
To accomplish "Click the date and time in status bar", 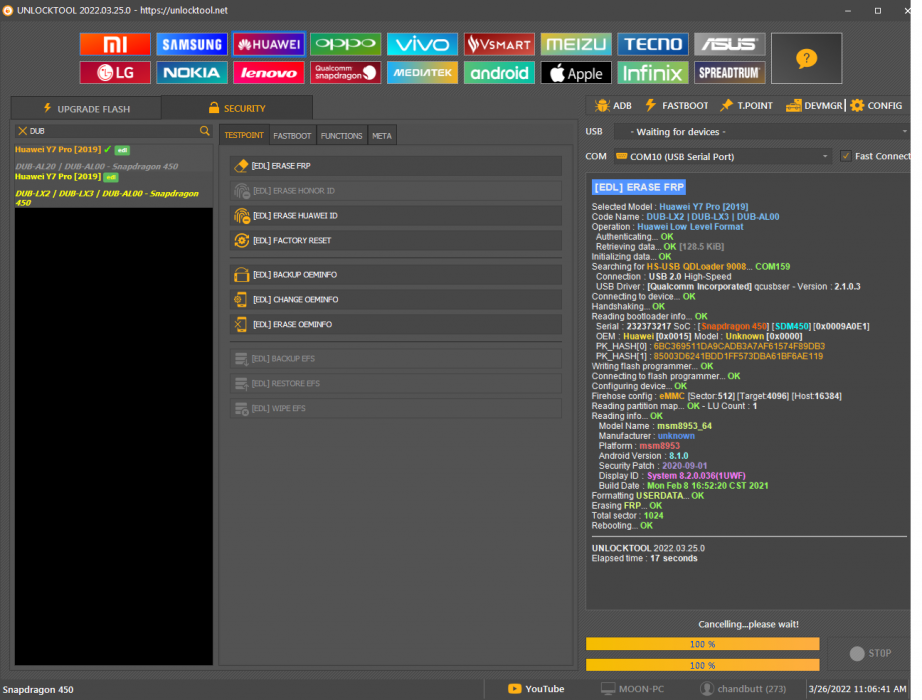I will [857, 689].
